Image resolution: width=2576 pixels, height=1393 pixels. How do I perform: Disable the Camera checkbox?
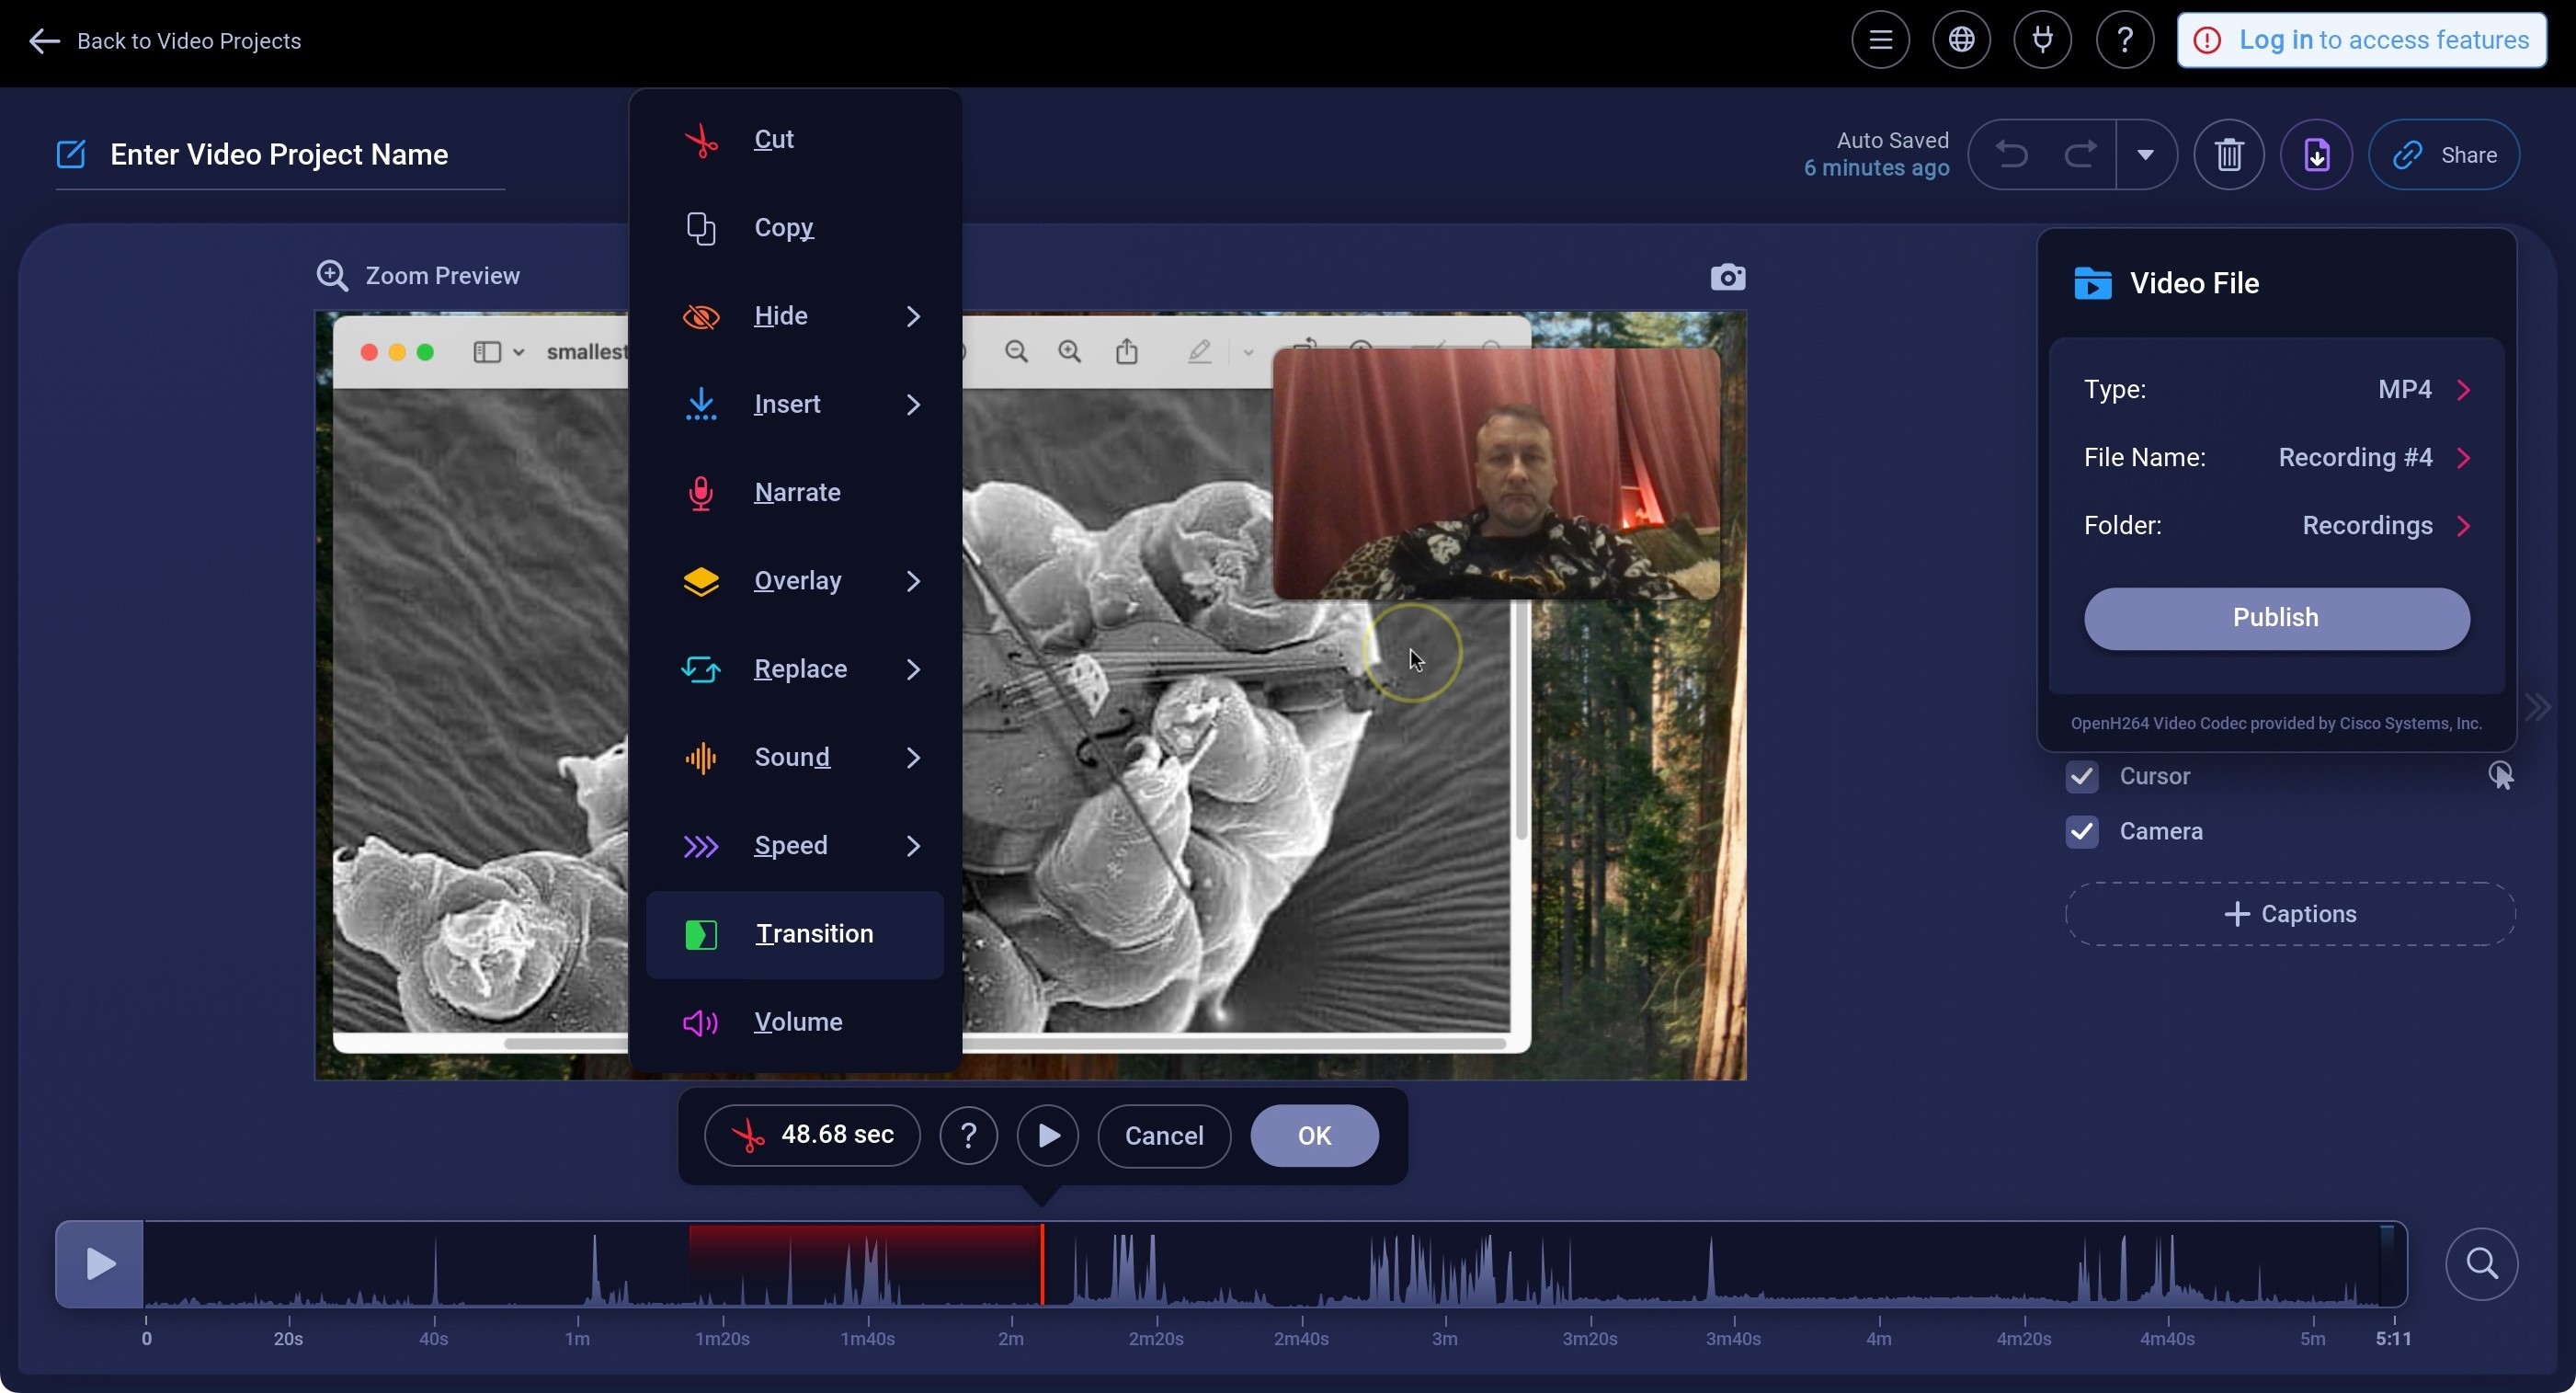2081,831
